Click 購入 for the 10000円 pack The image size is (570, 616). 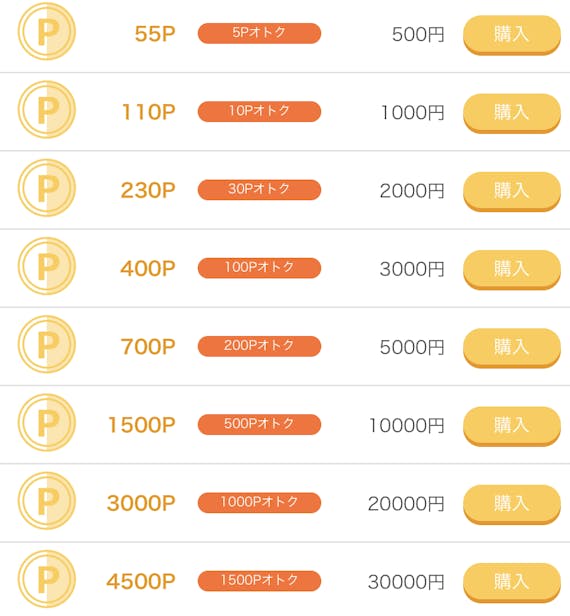click(x=512, y=426)
